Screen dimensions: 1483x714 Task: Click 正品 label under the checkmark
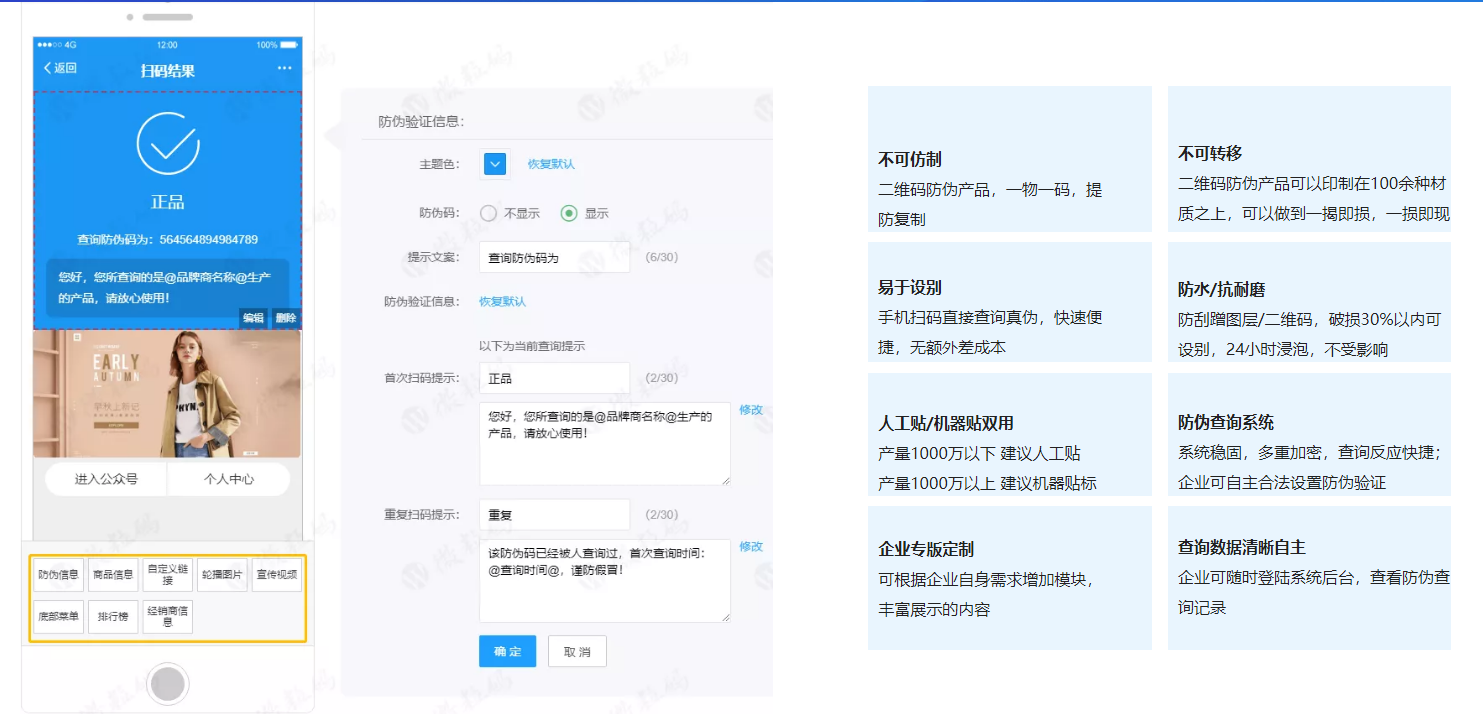point(168,202)
